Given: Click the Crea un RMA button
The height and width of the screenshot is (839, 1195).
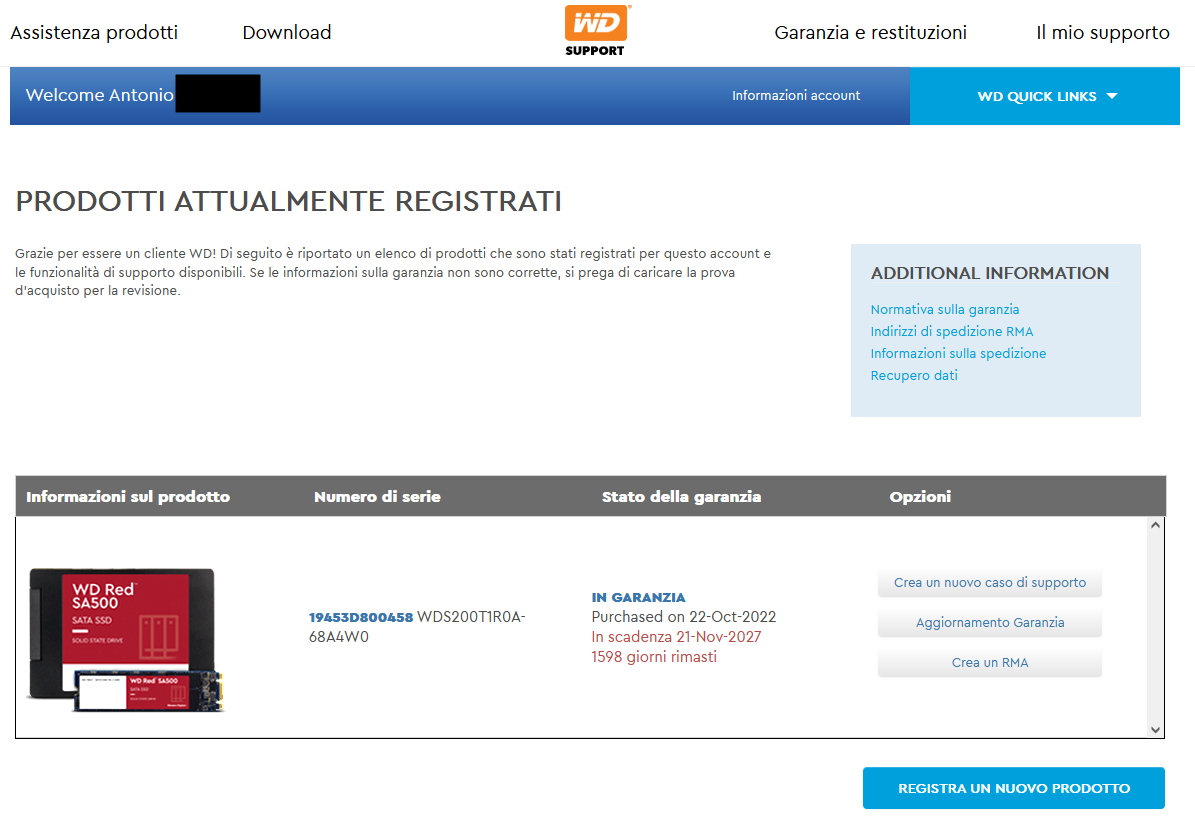Looking at the screenshot, I should pos(989,663).
